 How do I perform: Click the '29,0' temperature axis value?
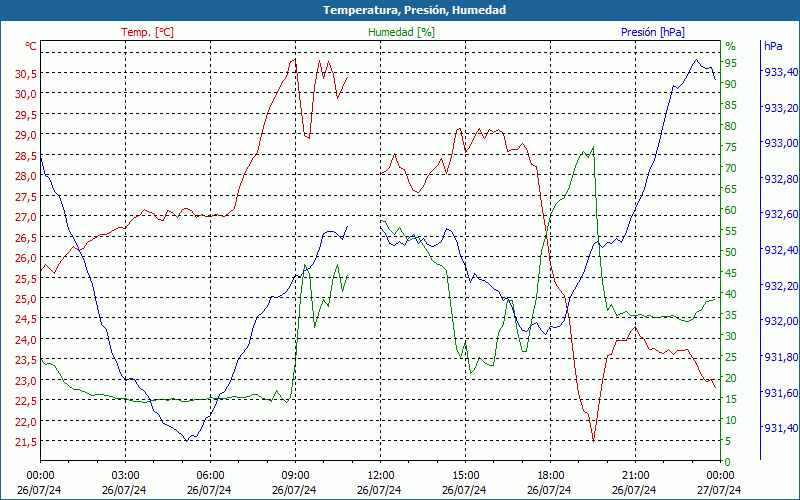[x=26, y=135]
